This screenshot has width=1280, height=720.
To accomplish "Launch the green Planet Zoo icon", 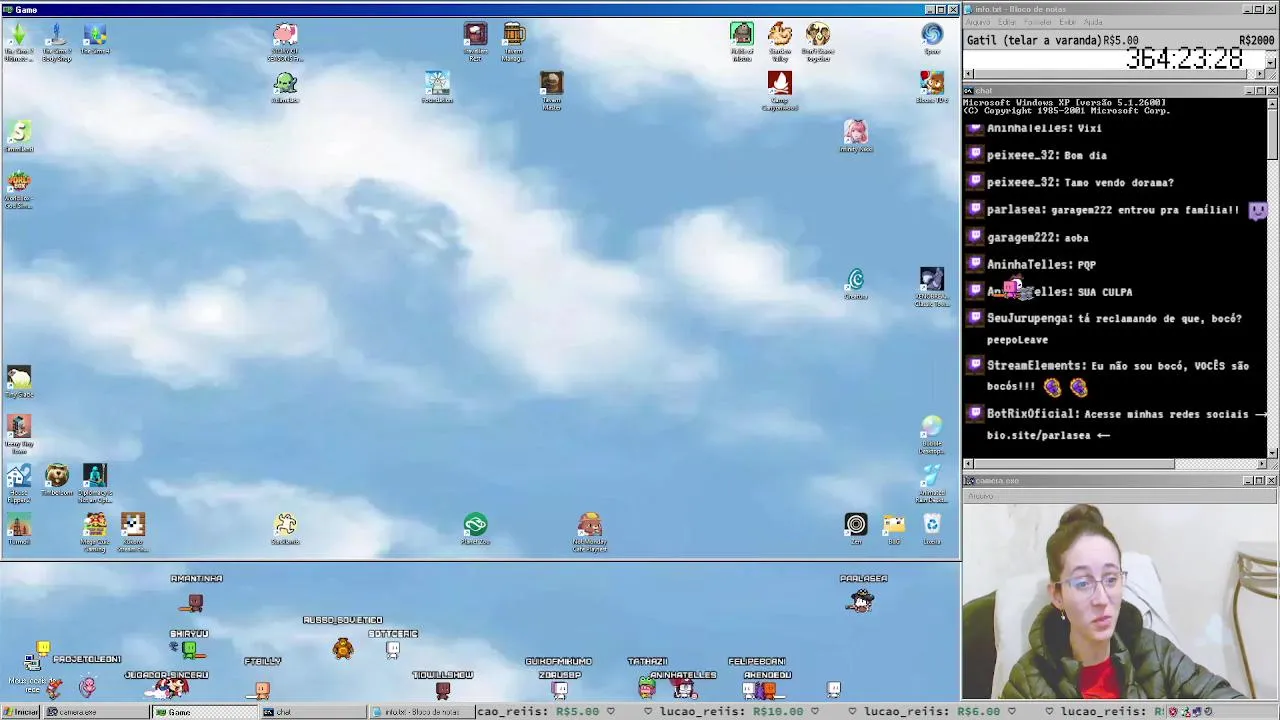I will tap(475, 528).
